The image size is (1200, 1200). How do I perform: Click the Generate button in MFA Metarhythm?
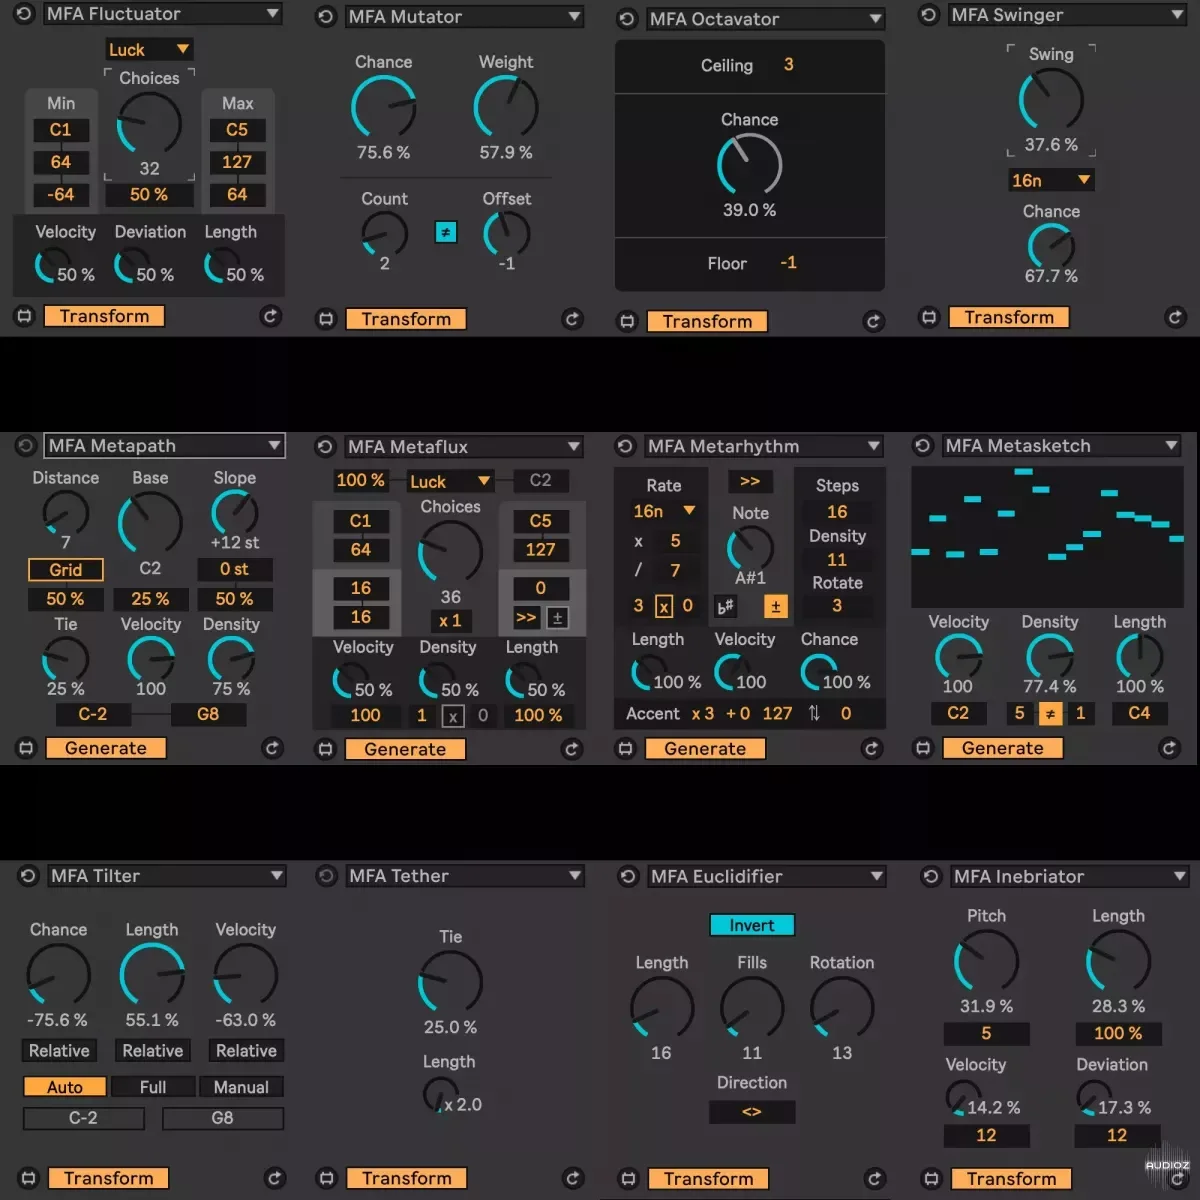[705, 748]
